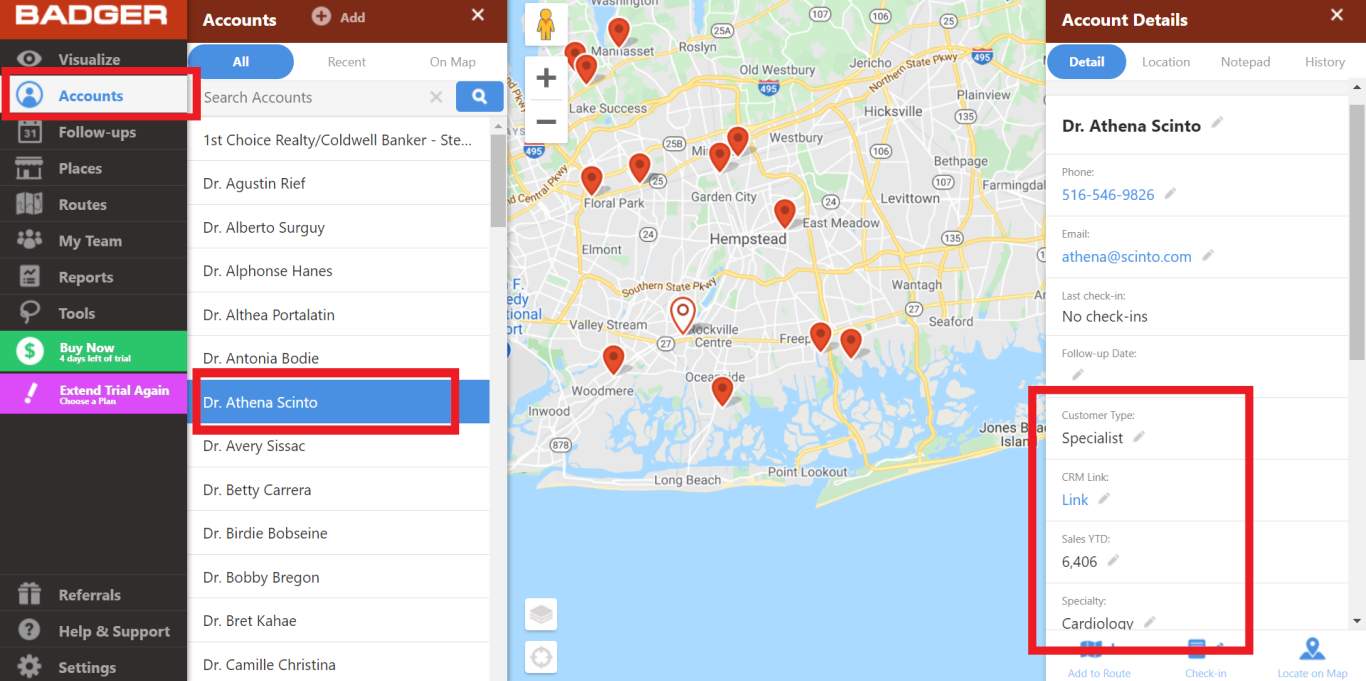Select Dr. Betty Carrera in the list

coord(339,490)
